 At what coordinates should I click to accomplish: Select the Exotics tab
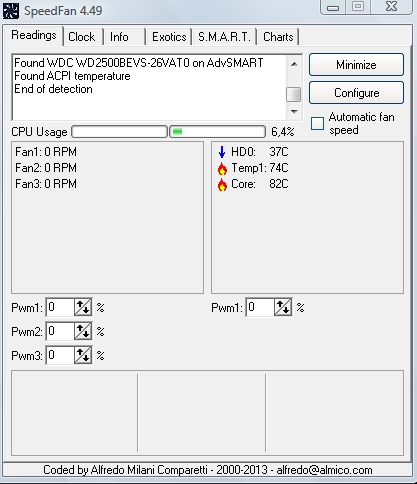pyautogui.click(x=169, y=37)
